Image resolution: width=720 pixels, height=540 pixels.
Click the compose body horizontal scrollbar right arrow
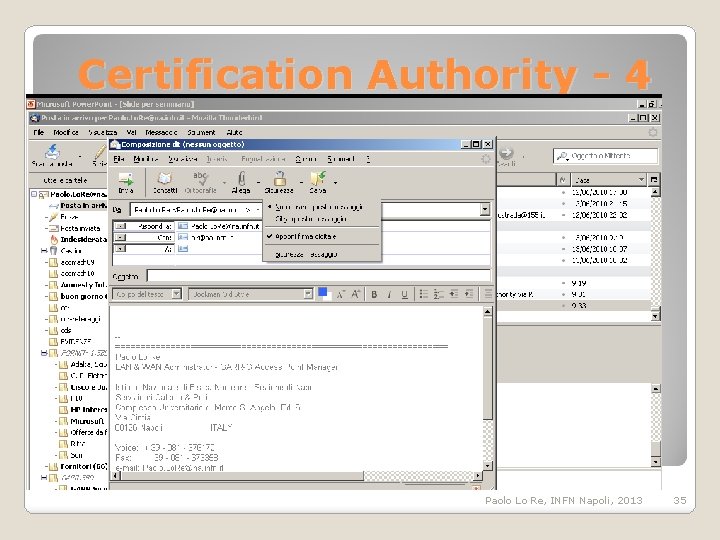click(478, 476)
